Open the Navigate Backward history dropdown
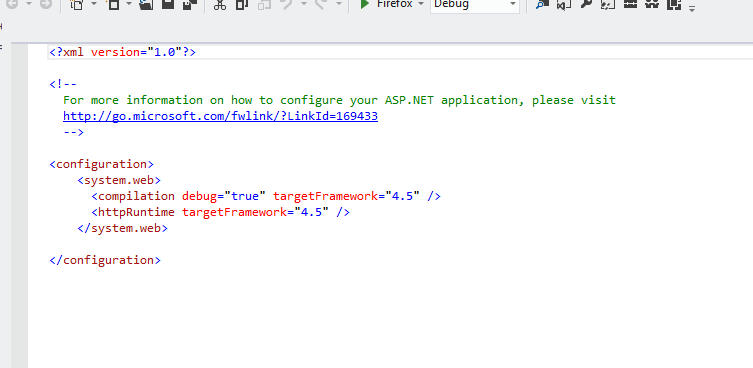 [28, 4]
